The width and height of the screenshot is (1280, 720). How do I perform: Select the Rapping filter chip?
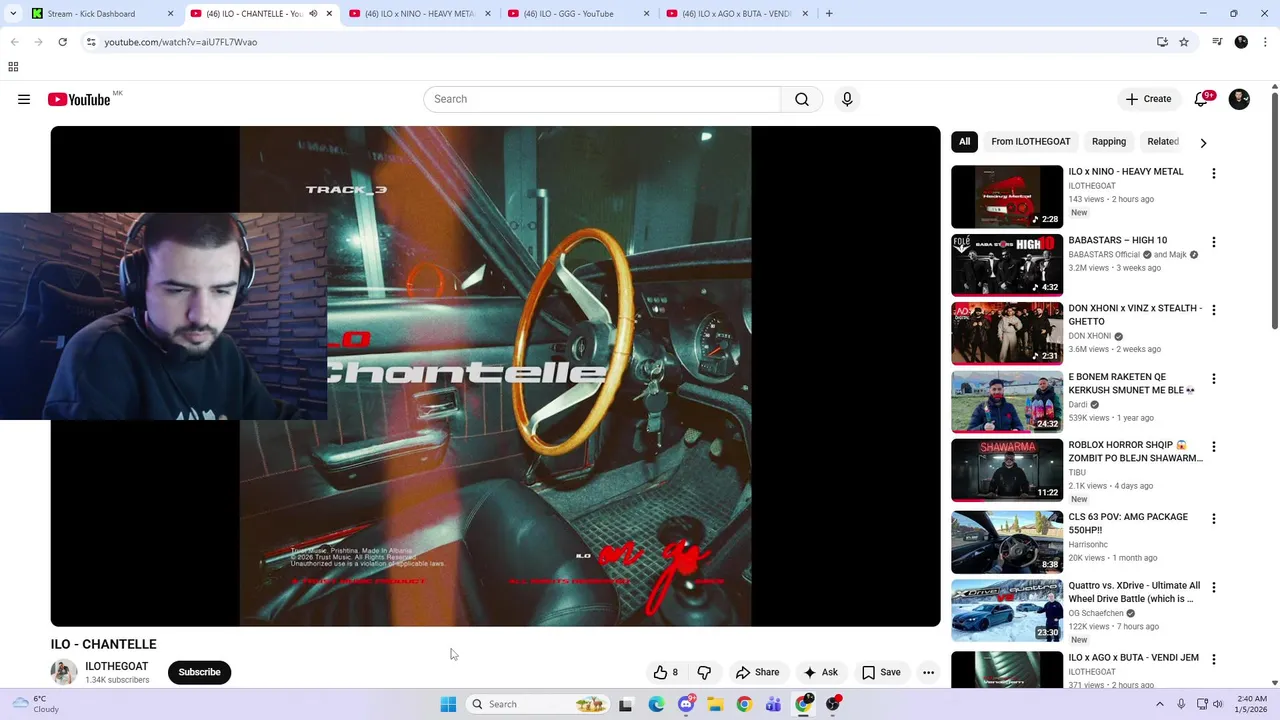tap(1109, 142)
